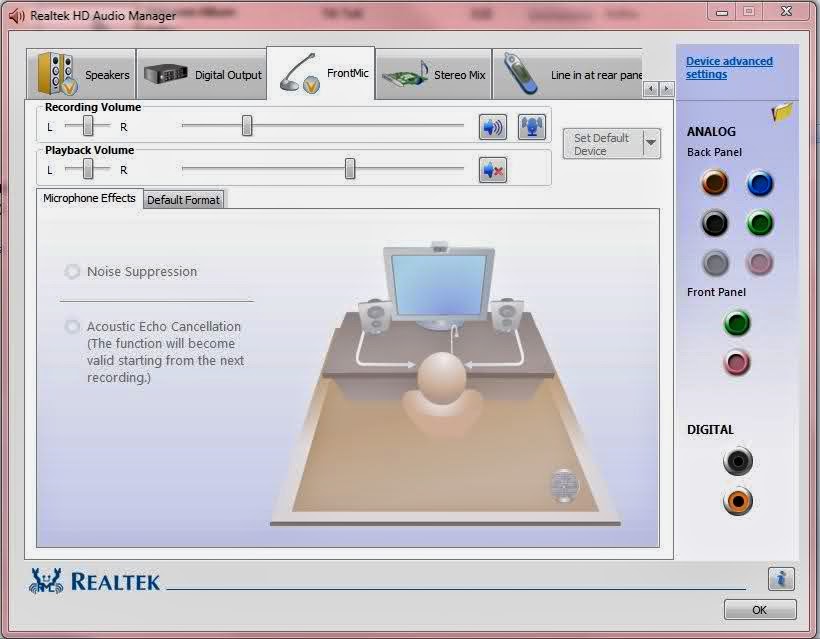Click the black digital coaxial jack
Image resolution: width=820 pixels, height=639 pixels.
coord(738,461)
